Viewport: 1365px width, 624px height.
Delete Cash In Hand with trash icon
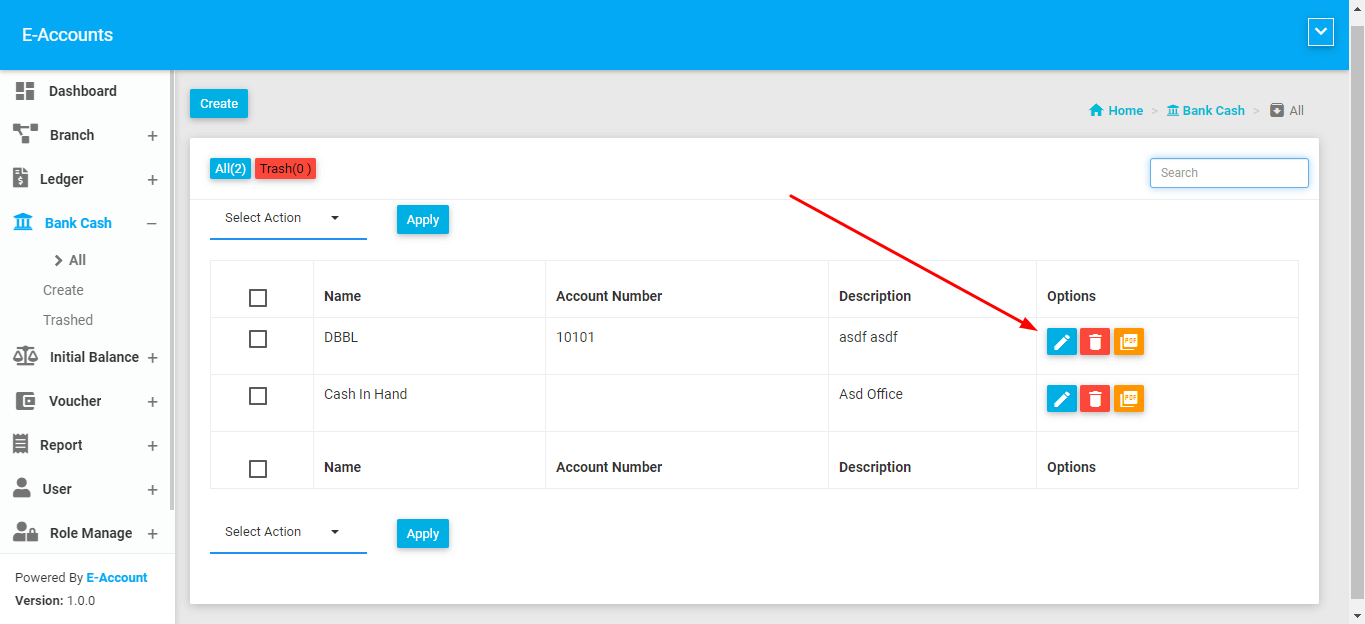tap(1095, 399)
